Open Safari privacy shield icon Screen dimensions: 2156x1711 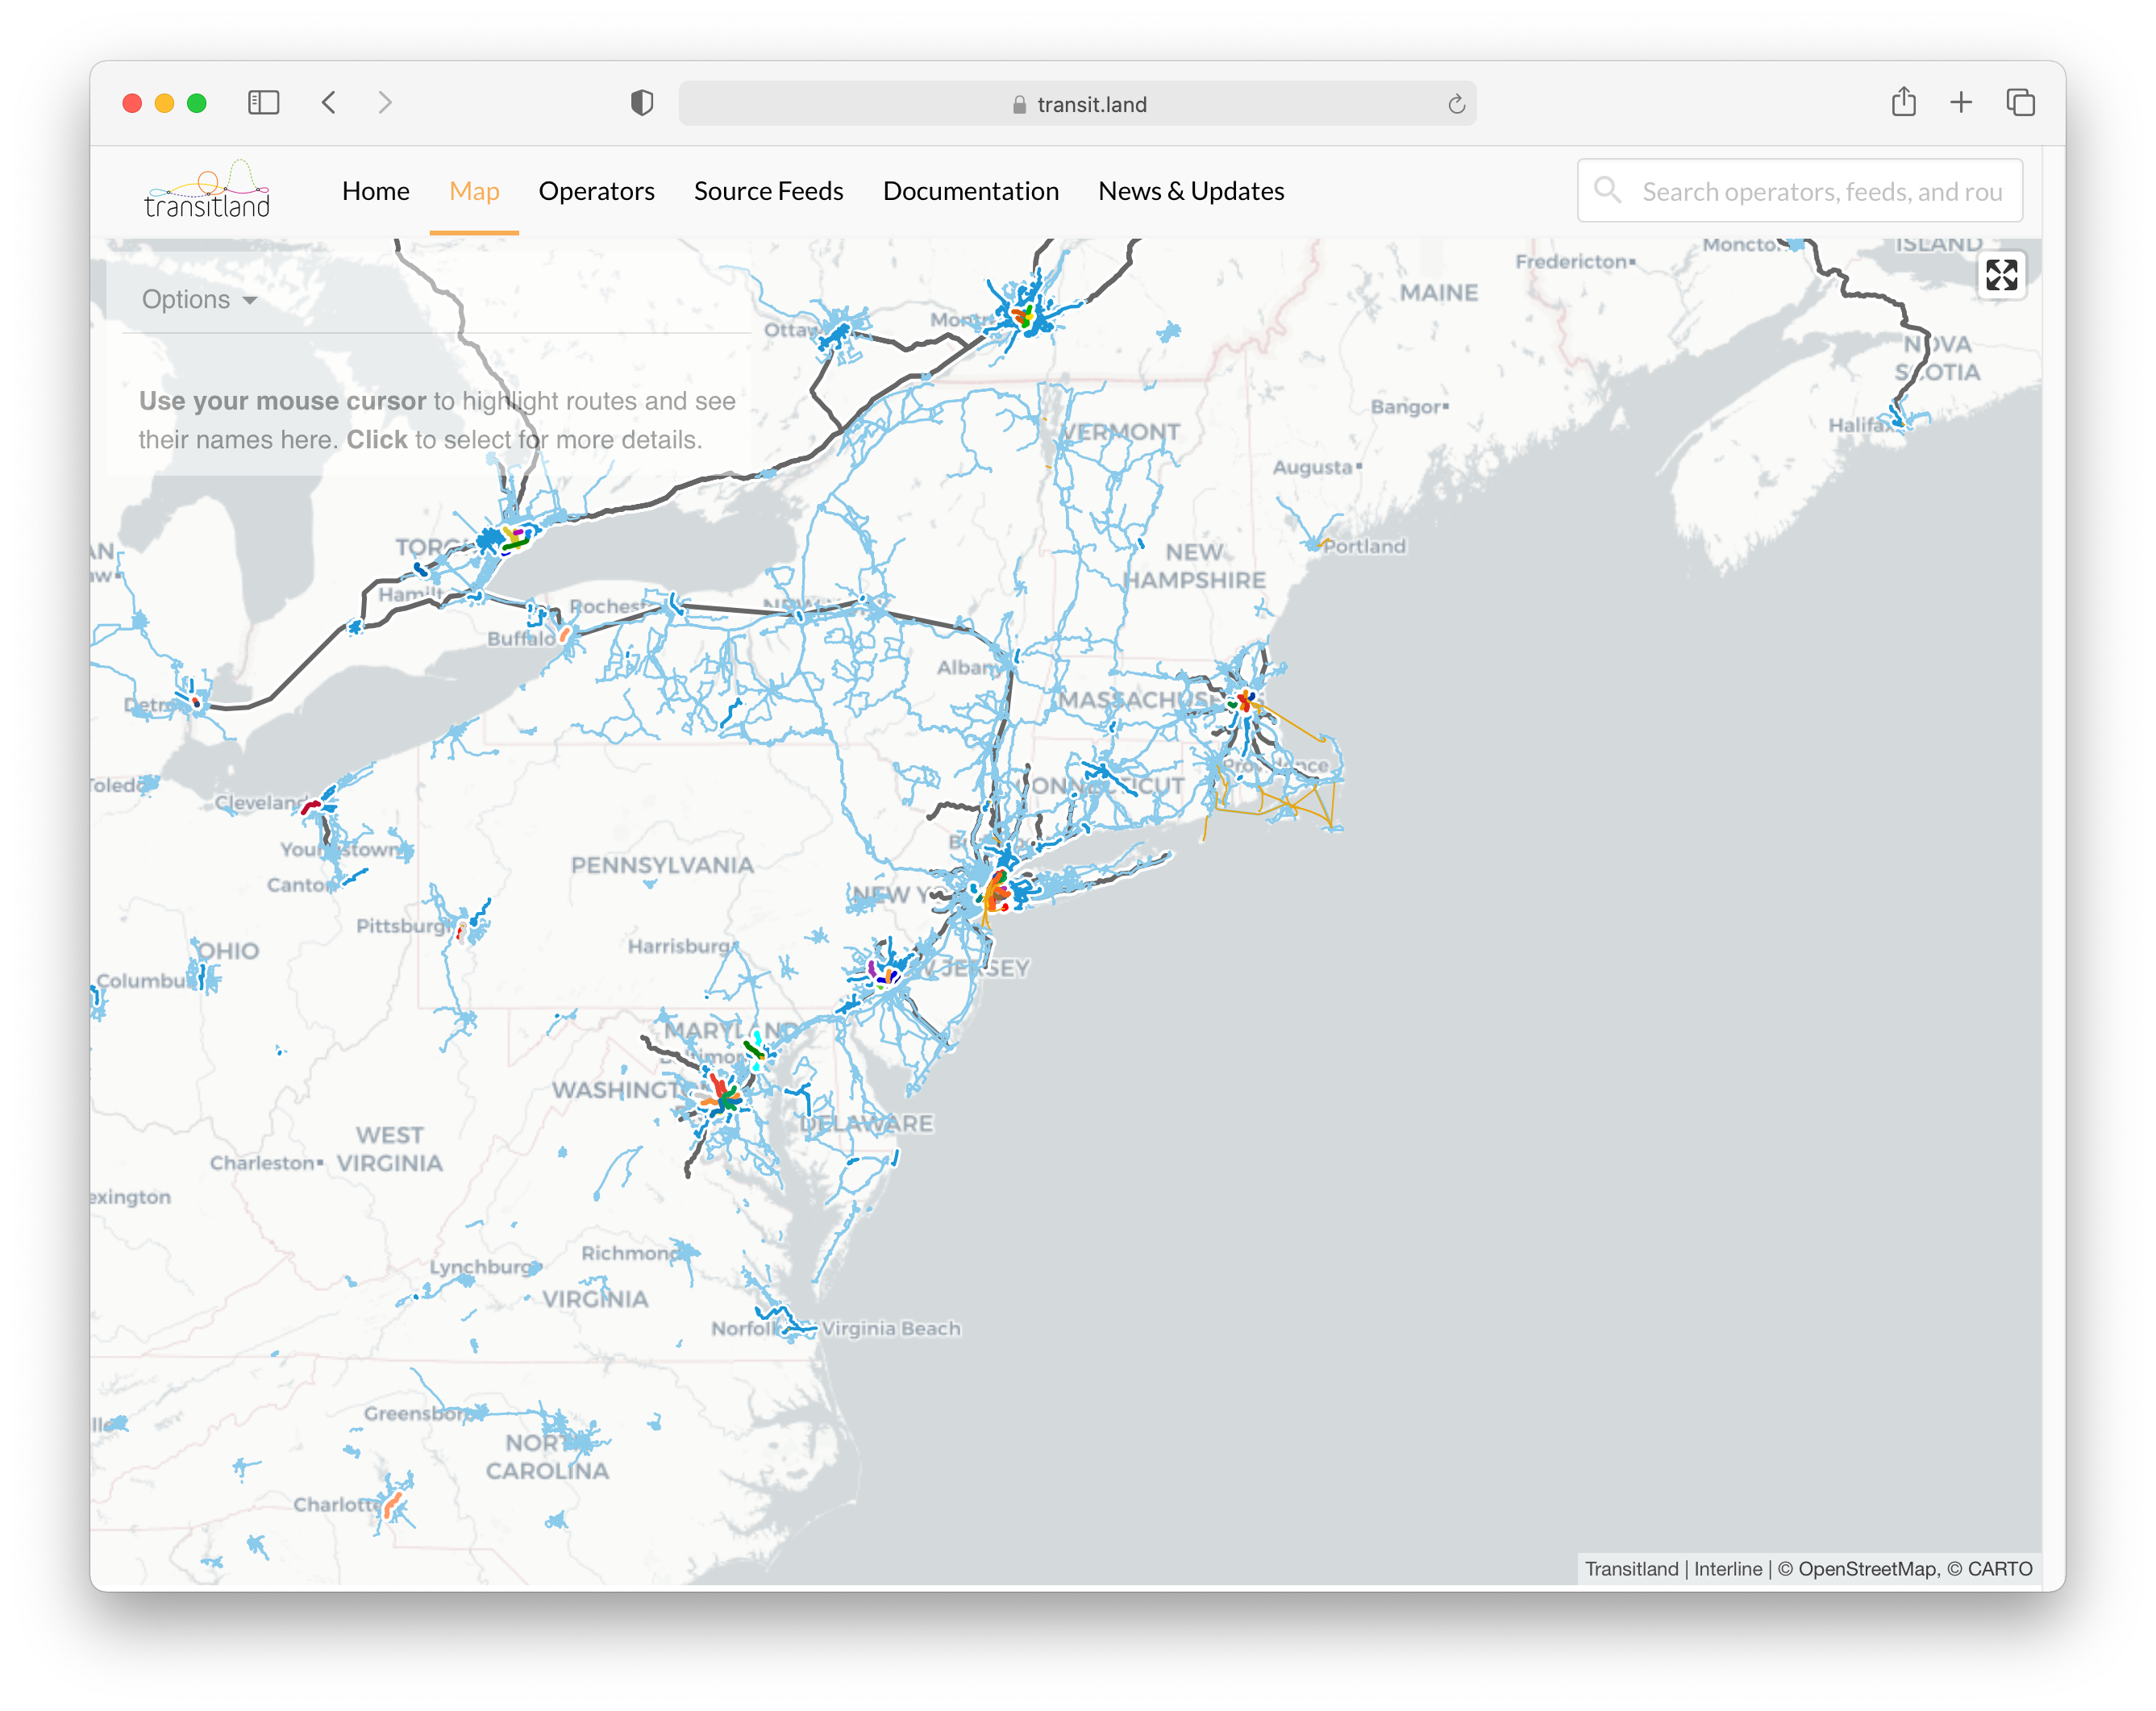tap(641, 102)
